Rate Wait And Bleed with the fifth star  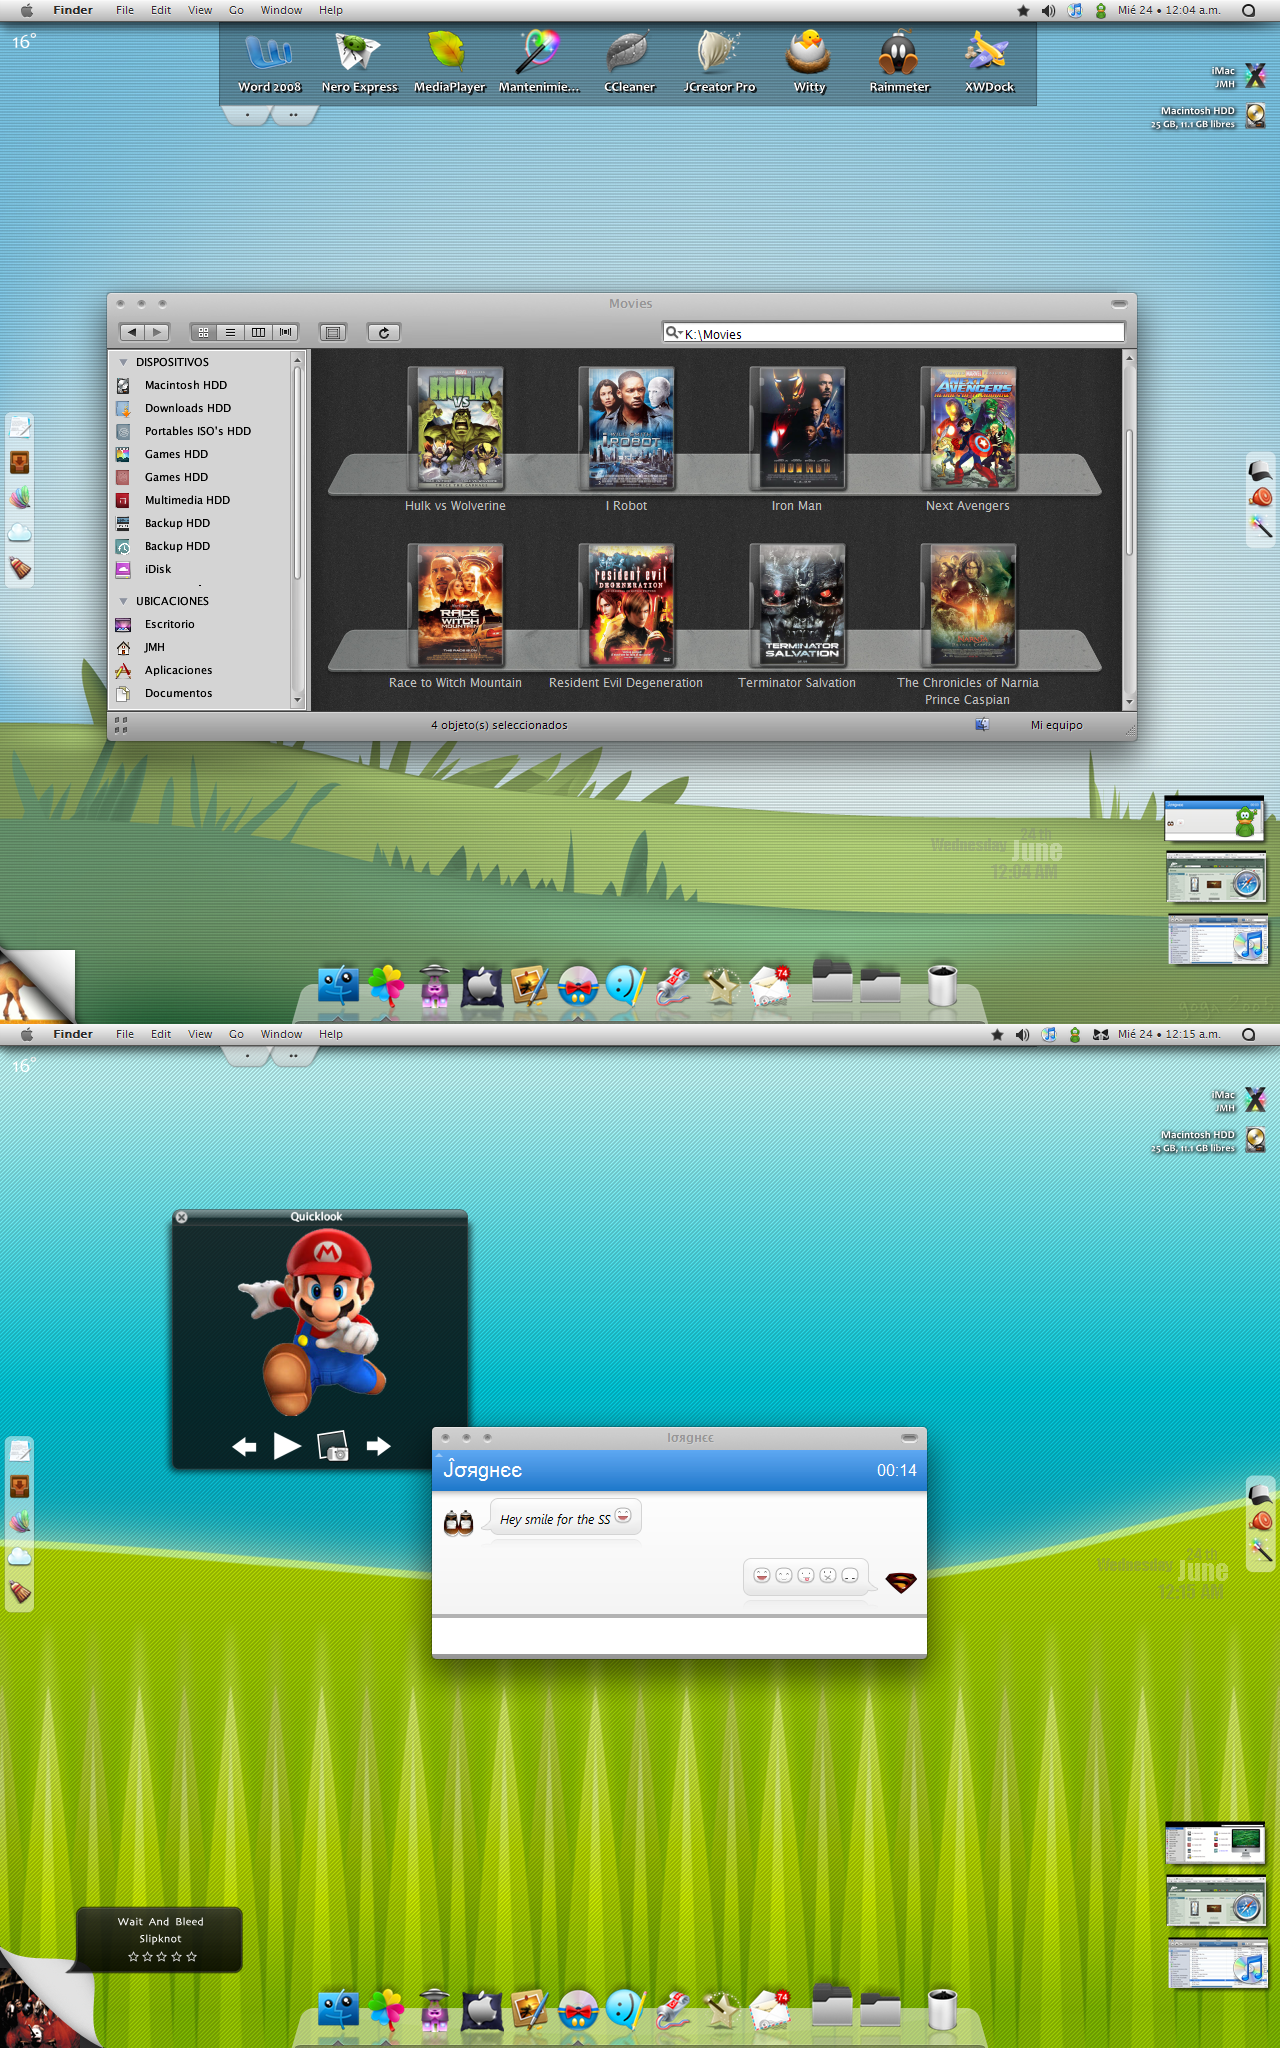(192, 1957)
